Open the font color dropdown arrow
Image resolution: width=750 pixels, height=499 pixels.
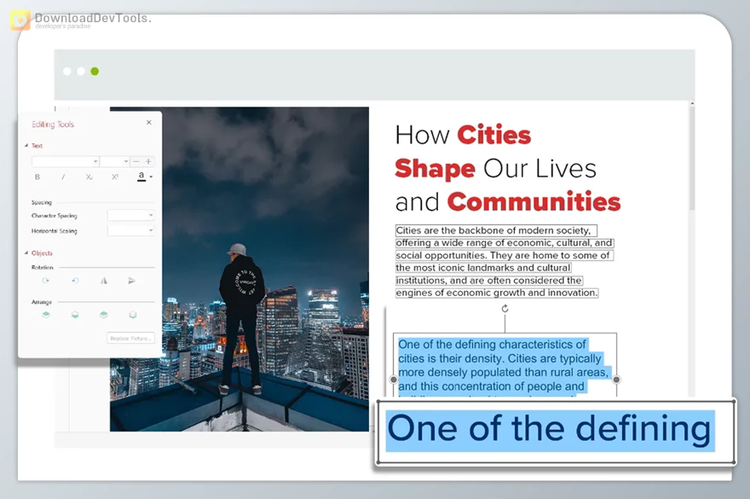(x=151, y=177)
